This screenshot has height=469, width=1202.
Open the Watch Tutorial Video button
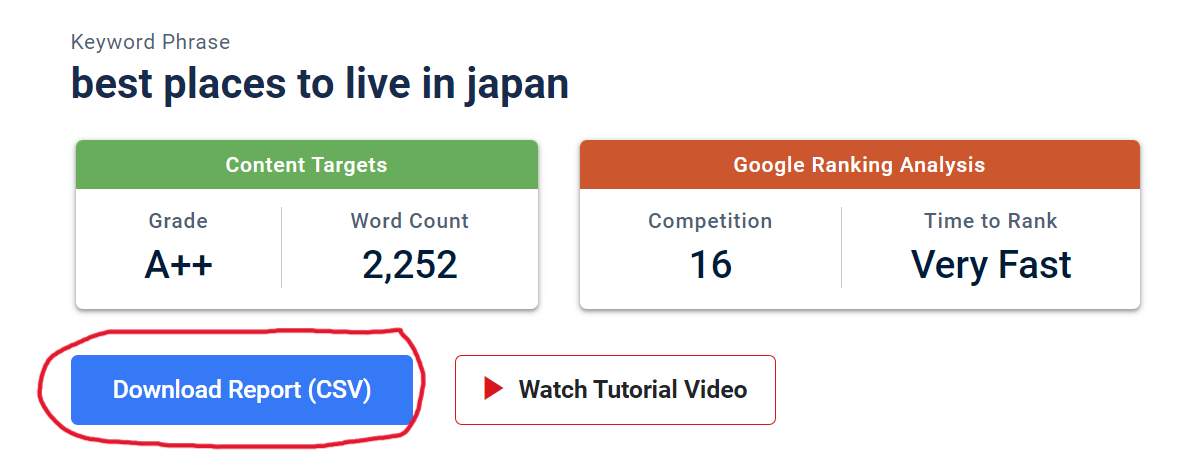pos(615,390)
